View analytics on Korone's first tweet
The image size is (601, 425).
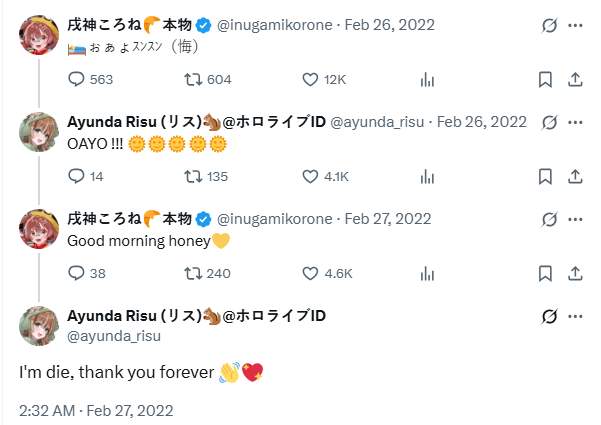[x=427, y=79]
